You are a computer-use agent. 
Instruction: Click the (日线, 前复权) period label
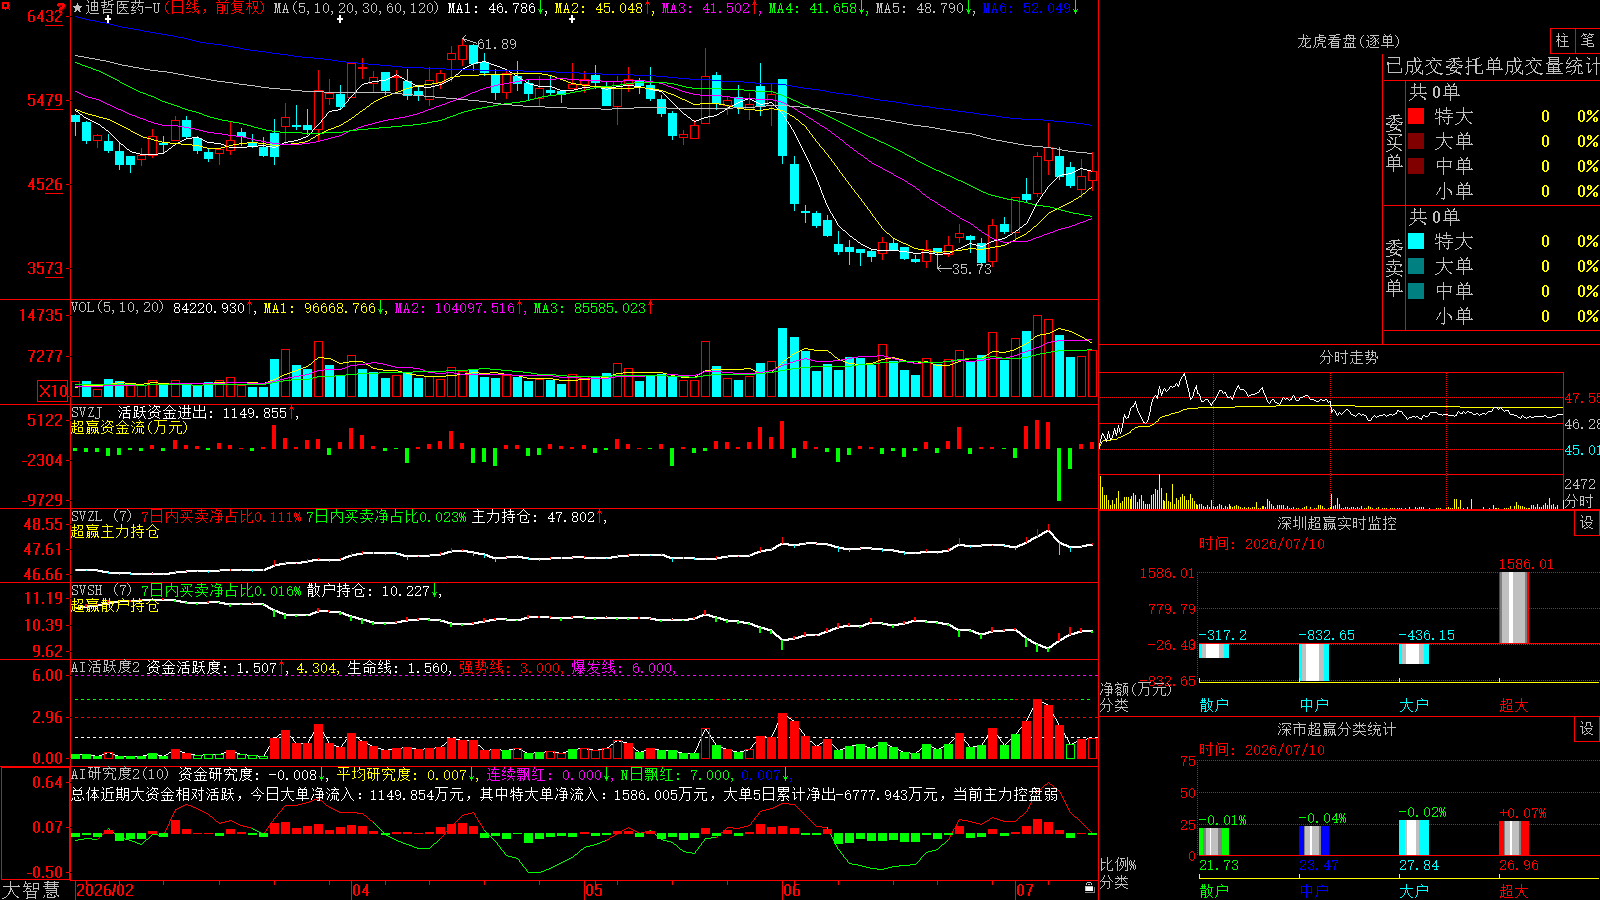pos(215,8)
